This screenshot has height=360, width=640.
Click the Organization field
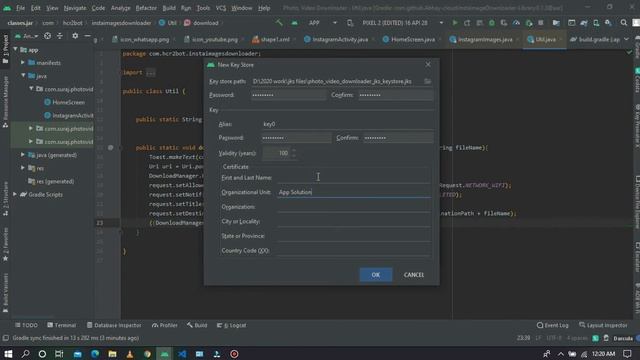pos(353,207)
